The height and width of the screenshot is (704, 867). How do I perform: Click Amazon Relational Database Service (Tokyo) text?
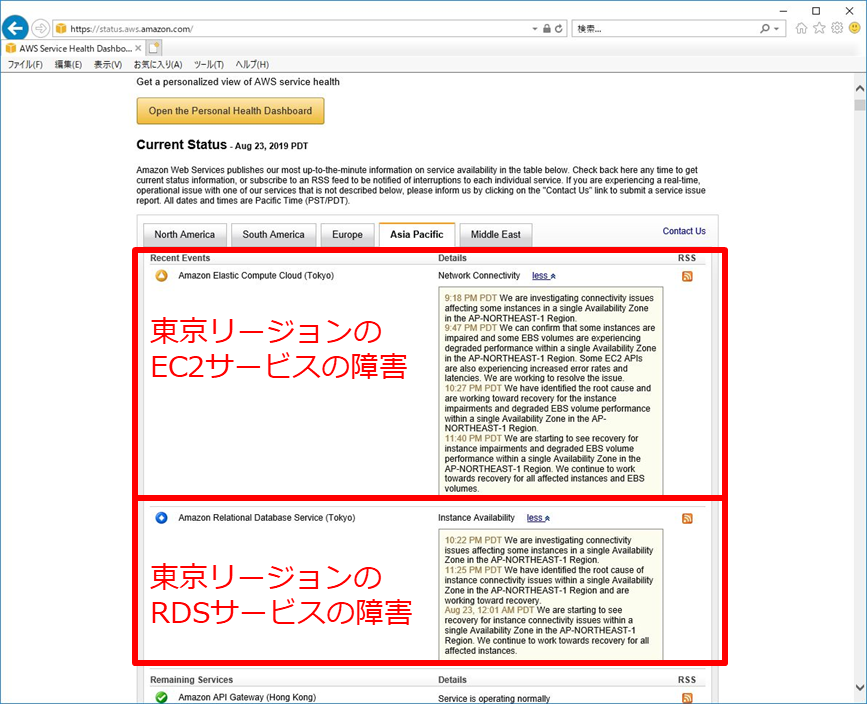tap(267, 518)
